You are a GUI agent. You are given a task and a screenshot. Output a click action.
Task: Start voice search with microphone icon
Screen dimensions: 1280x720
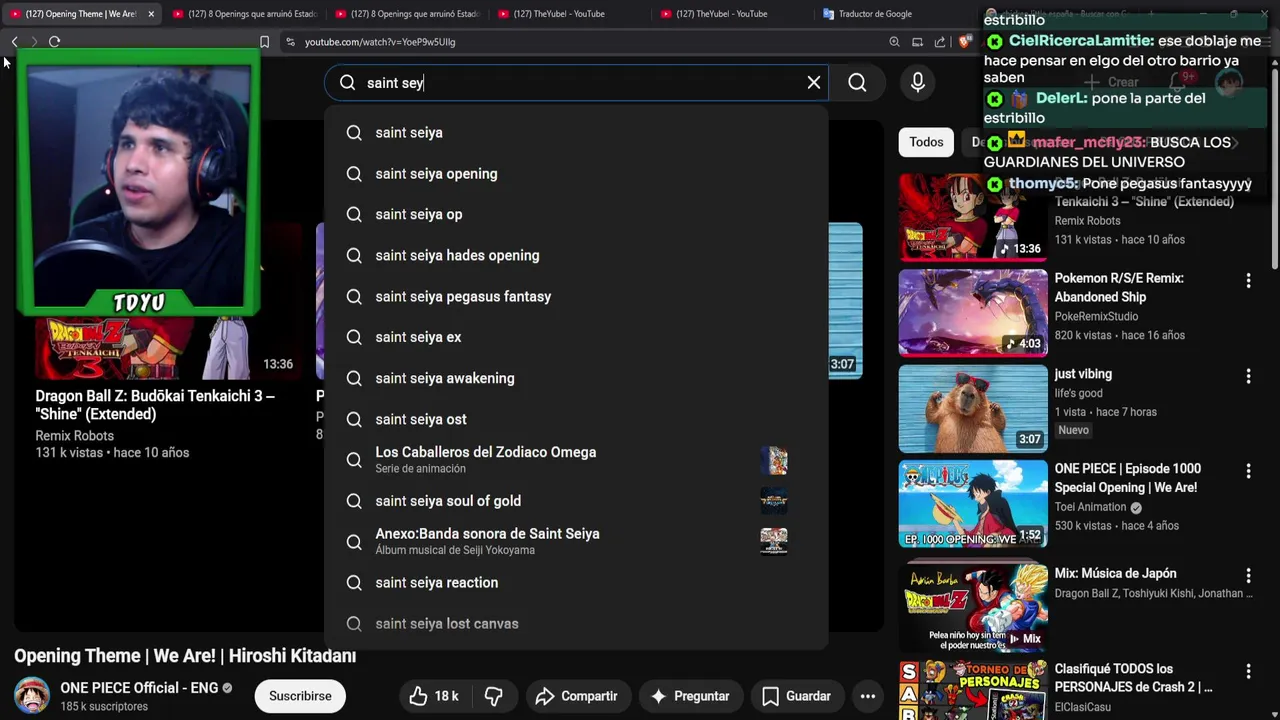918,83
